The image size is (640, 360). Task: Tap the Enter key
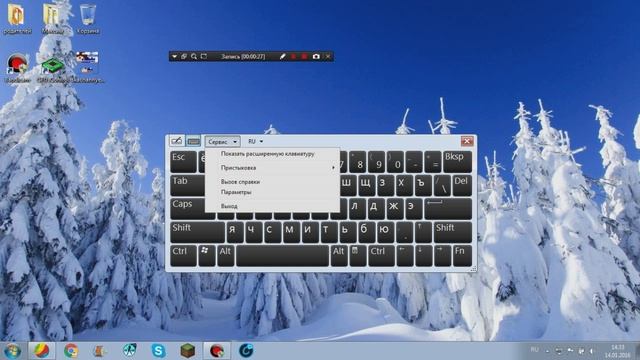pyautogui.click(x=448, y=209)
